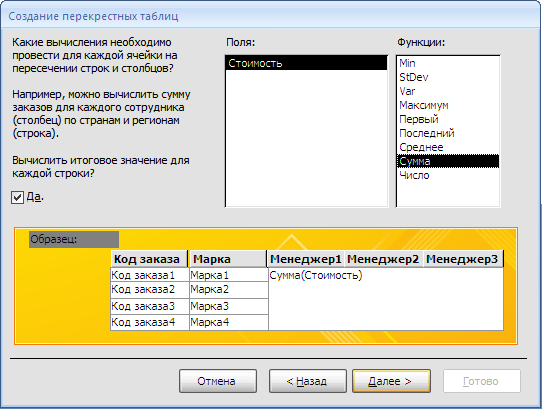
Task: Click the "Марка" sample column header
Action: pyautogui.click(x=228, y=259)
